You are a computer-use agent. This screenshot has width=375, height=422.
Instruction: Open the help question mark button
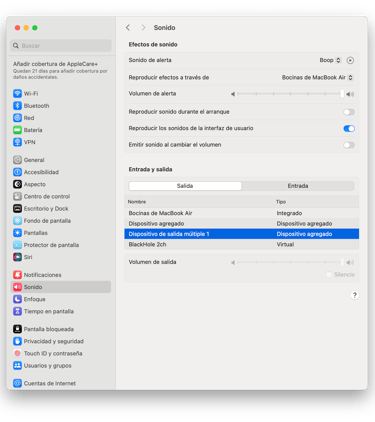[355, 295]
